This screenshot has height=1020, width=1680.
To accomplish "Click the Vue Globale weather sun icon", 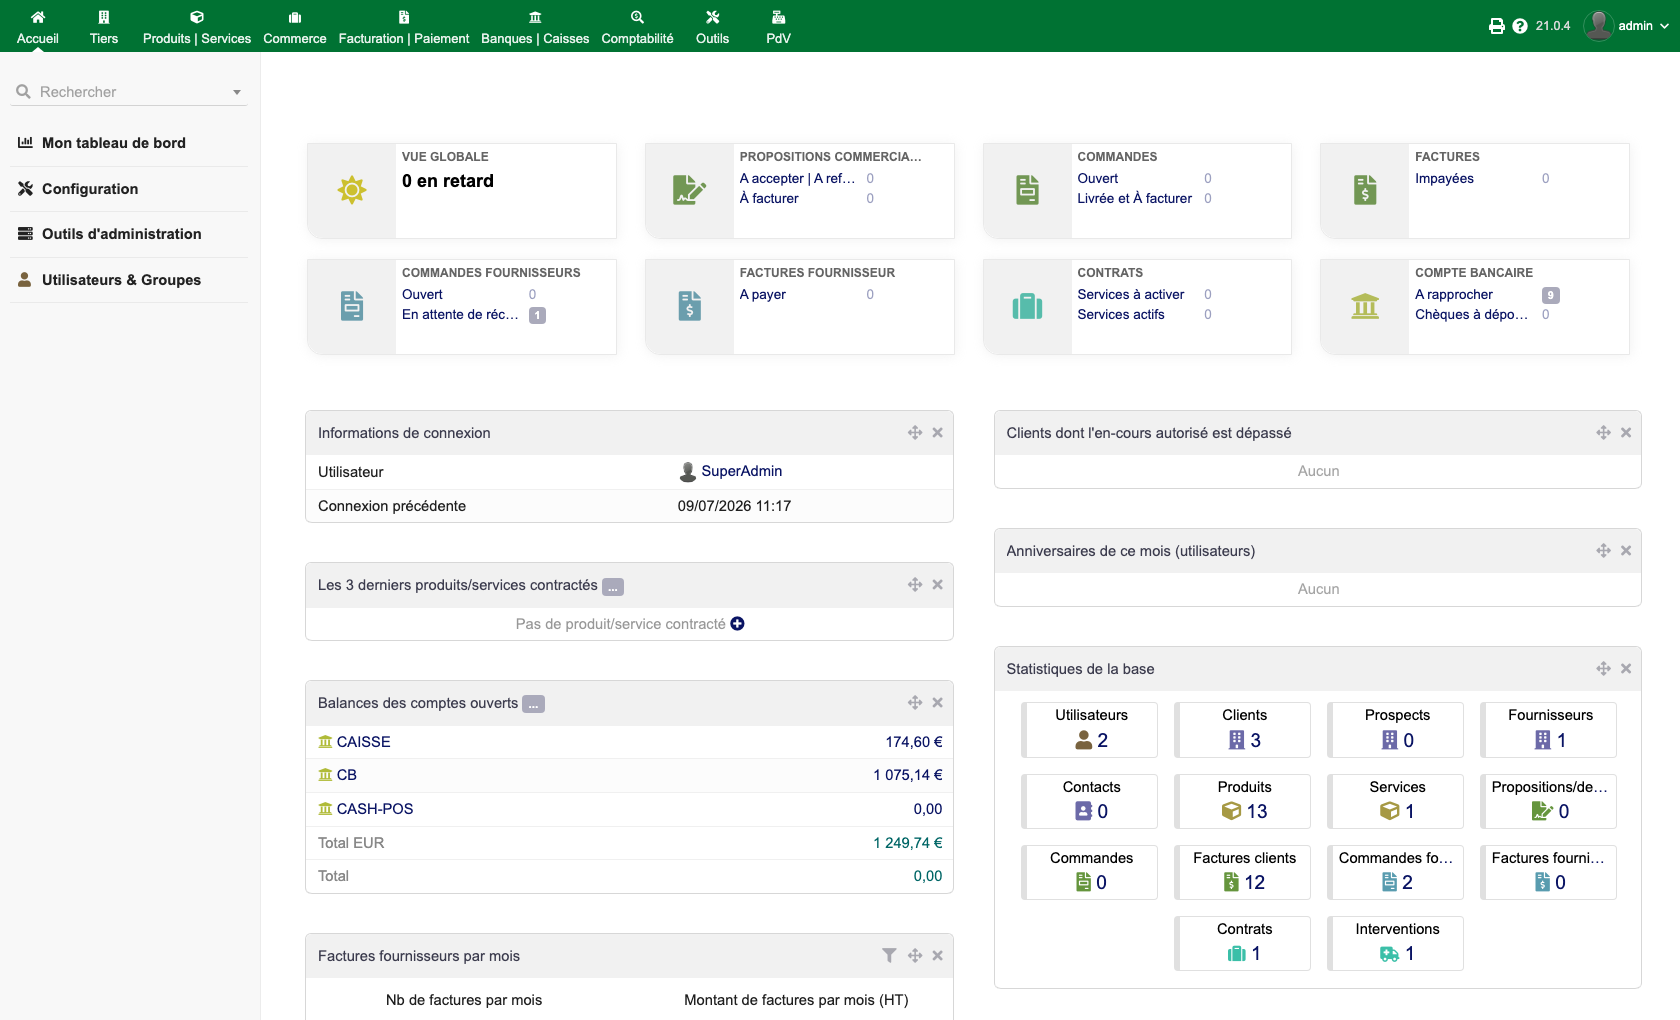I will click(352, 190).
